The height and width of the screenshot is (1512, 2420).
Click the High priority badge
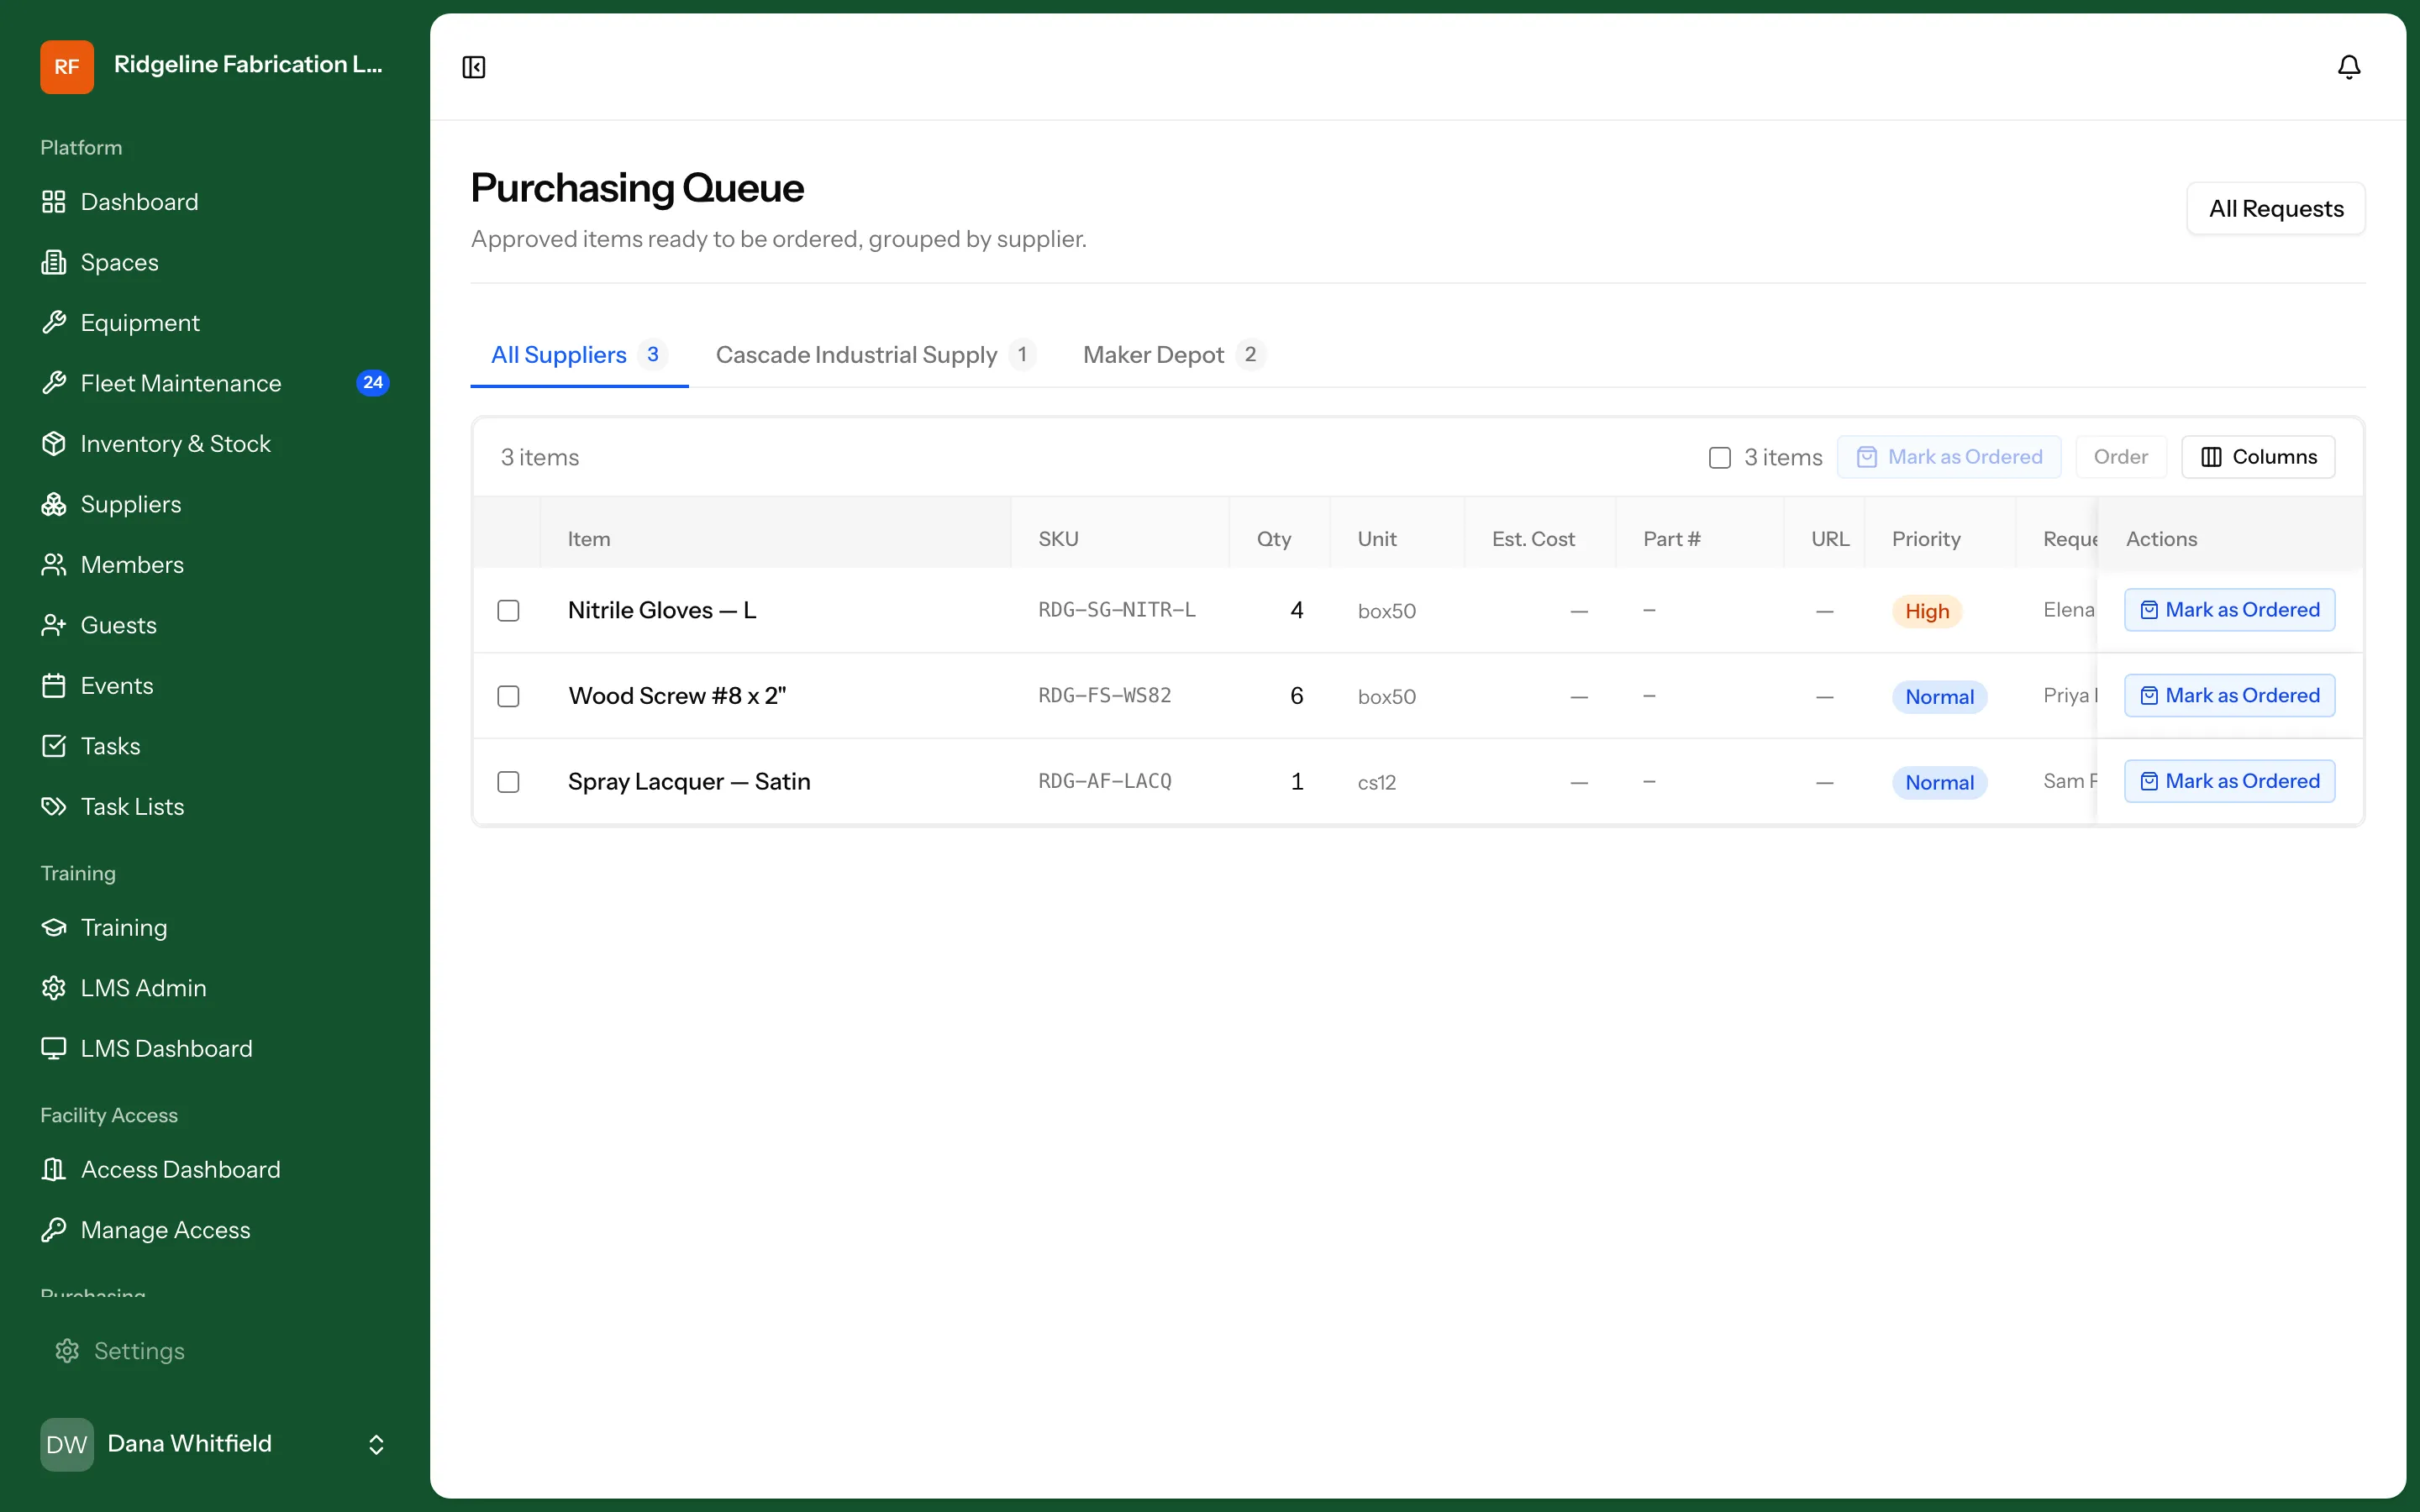click(x=1926, y=611)
